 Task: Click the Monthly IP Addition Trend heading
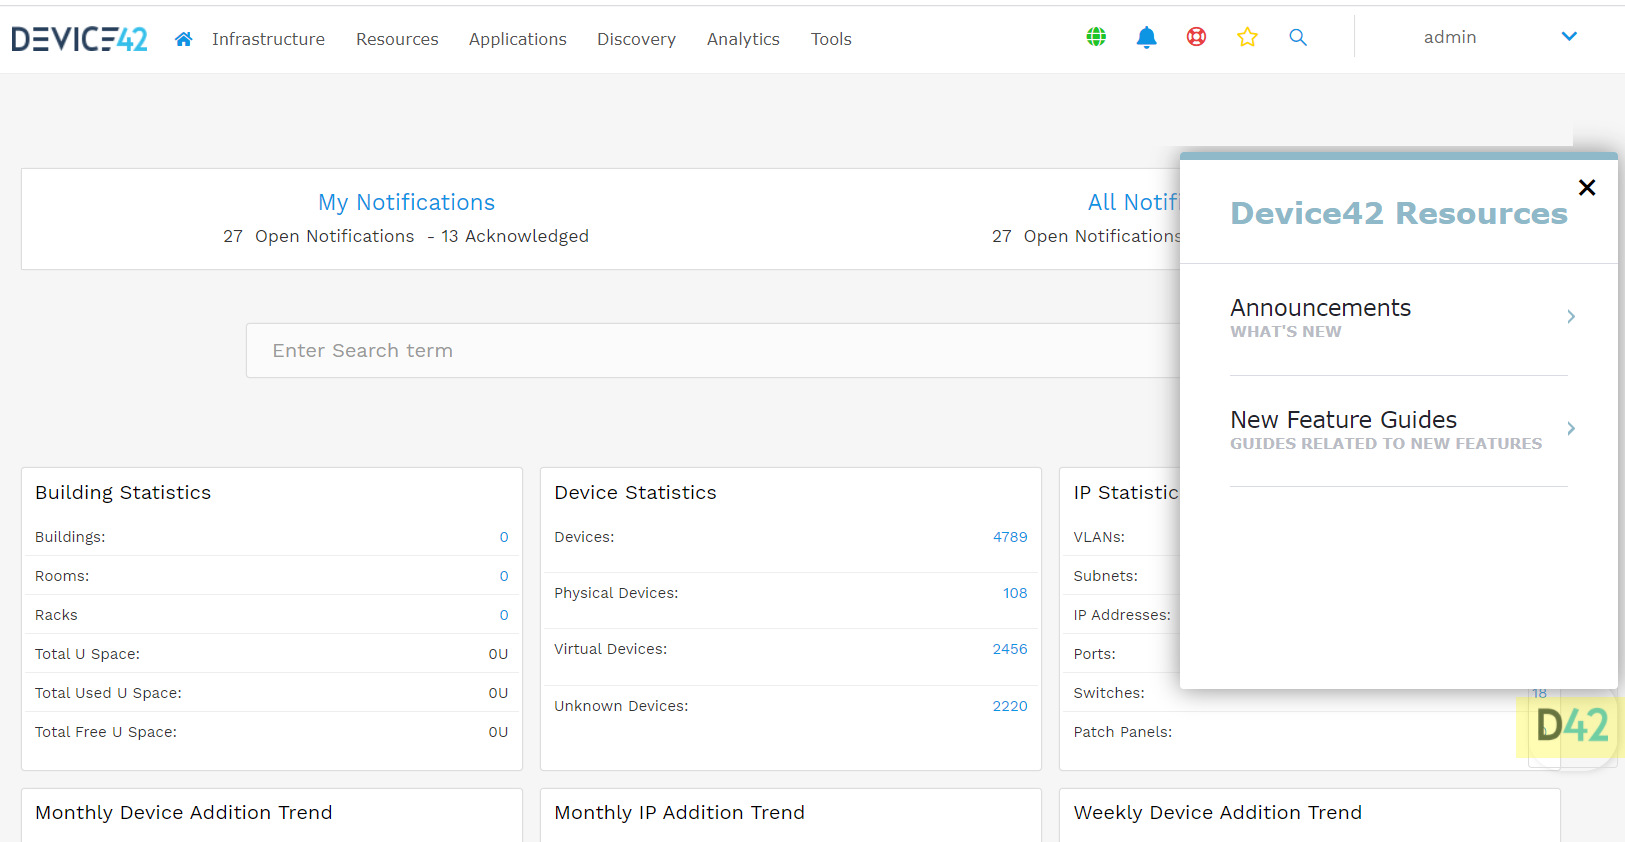(679, 813)
